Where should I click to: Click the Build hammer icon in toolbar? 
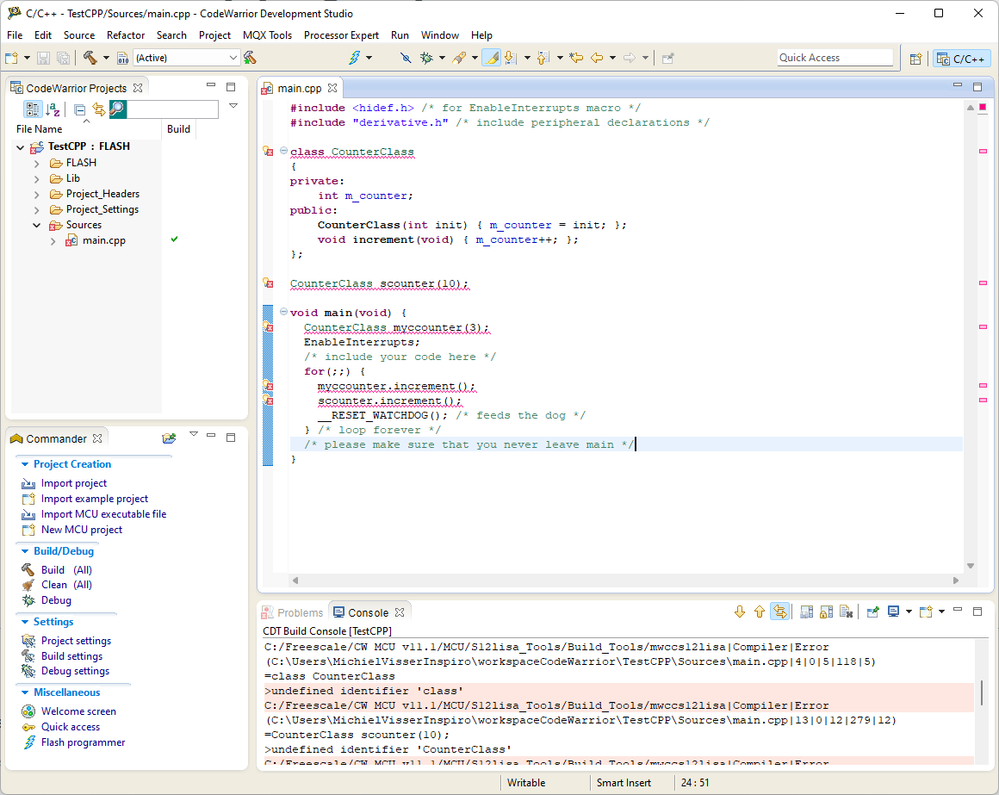click(89, 58)
